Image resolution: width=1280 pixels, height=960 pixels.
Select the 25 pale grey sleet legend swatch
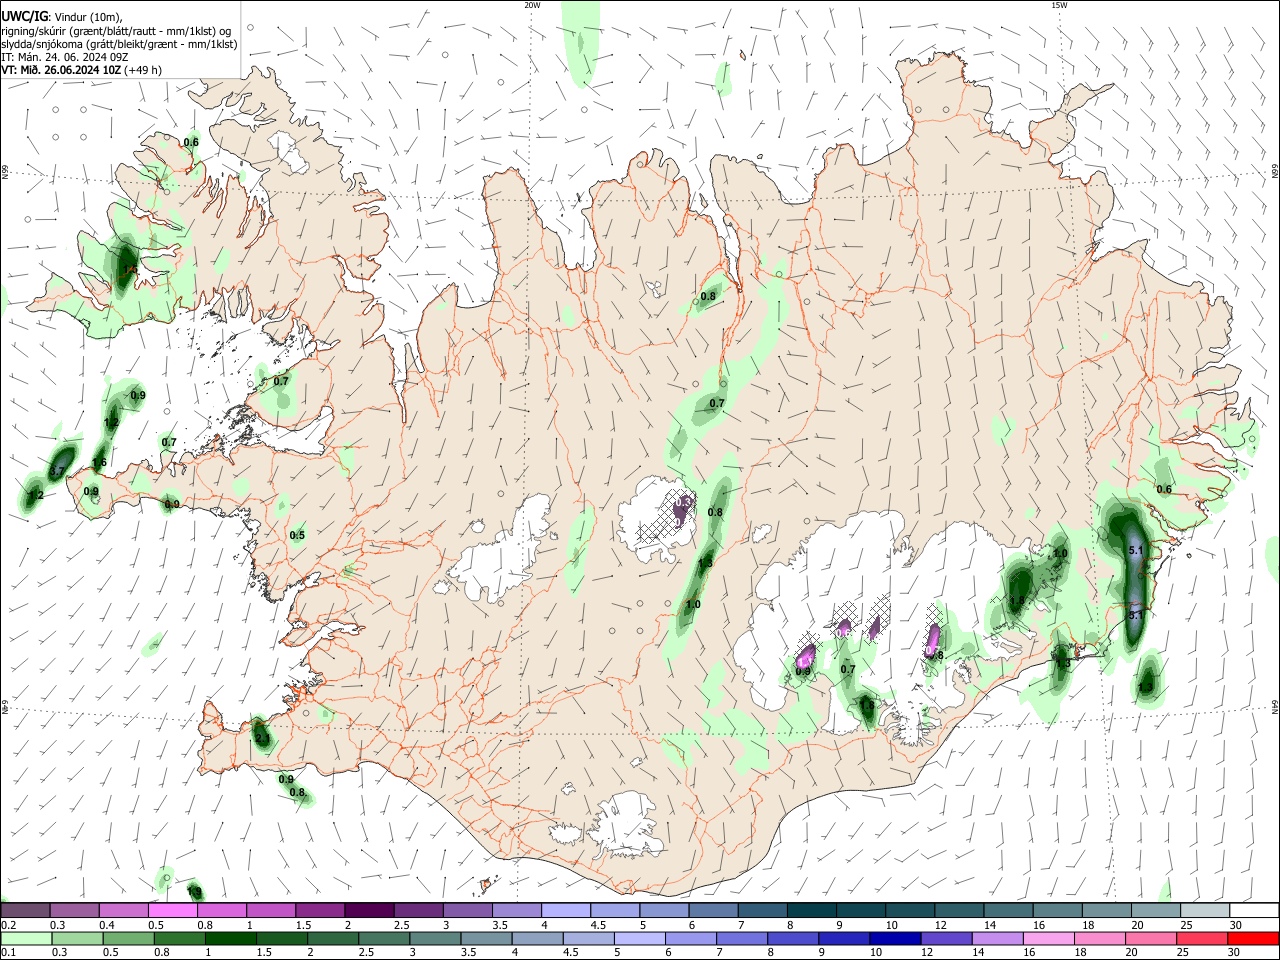(1205, 910)
